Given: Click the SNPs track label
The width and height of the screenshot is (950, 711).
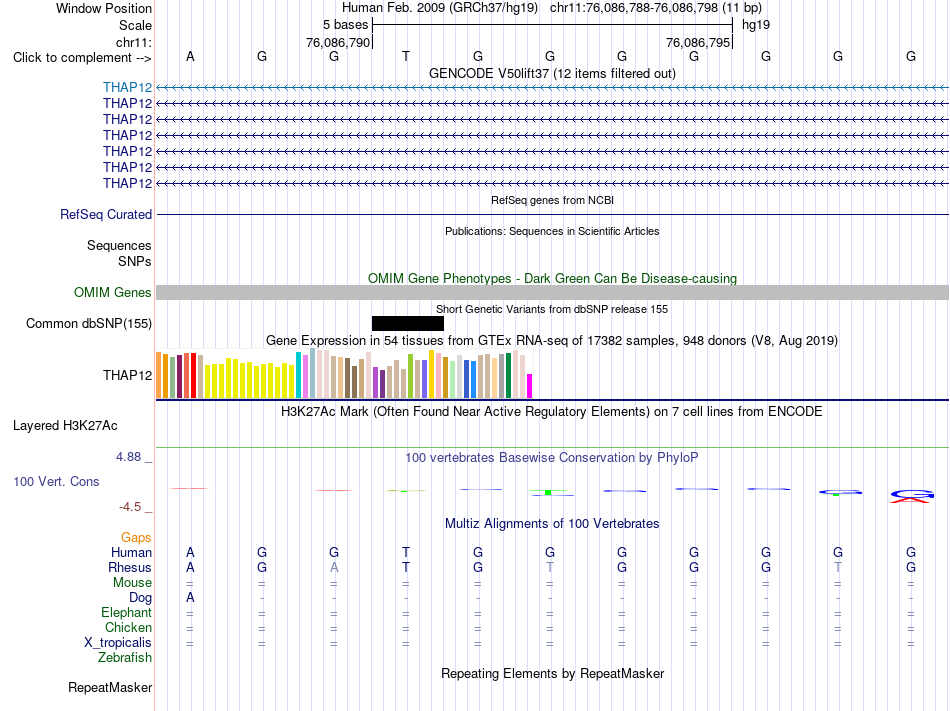Looking at the screenshot, I should (x=135, y=262).
